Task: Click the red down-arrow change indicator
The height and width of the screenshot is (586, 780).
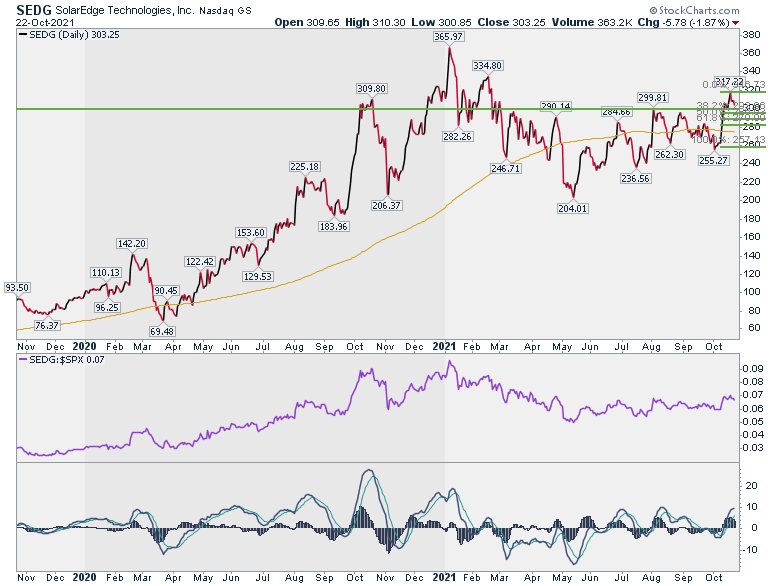Action: pyautogui.click(x=736, y=23)
